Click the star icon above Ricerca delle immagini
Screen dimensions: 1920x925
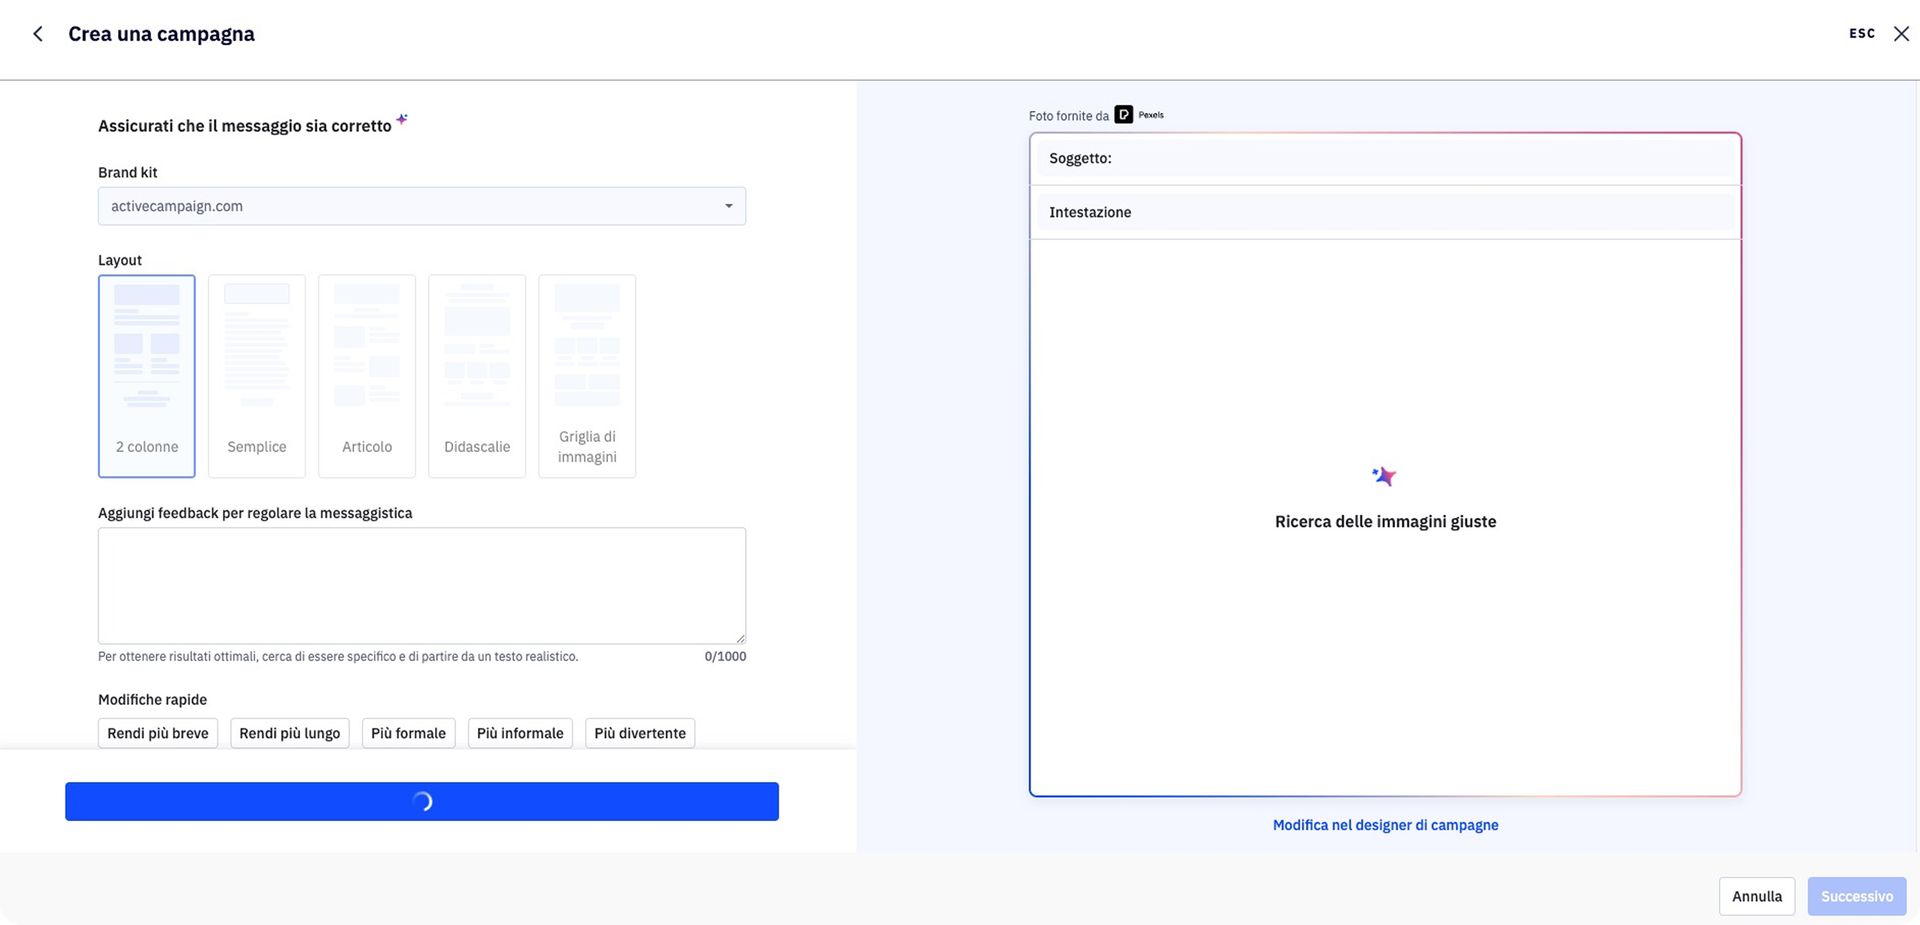pyautogui.click(x=1384, y=477)
